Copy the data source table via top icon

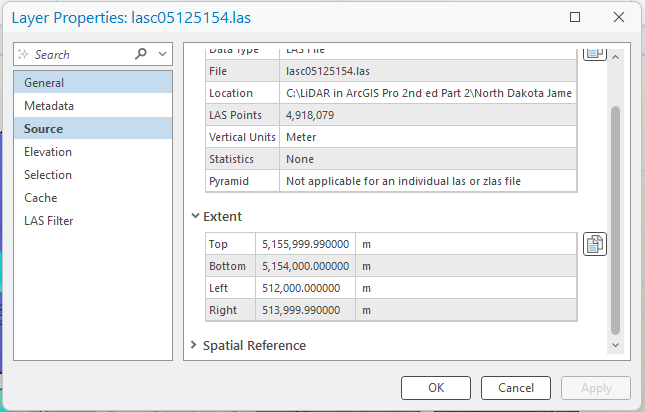[594, 54]
